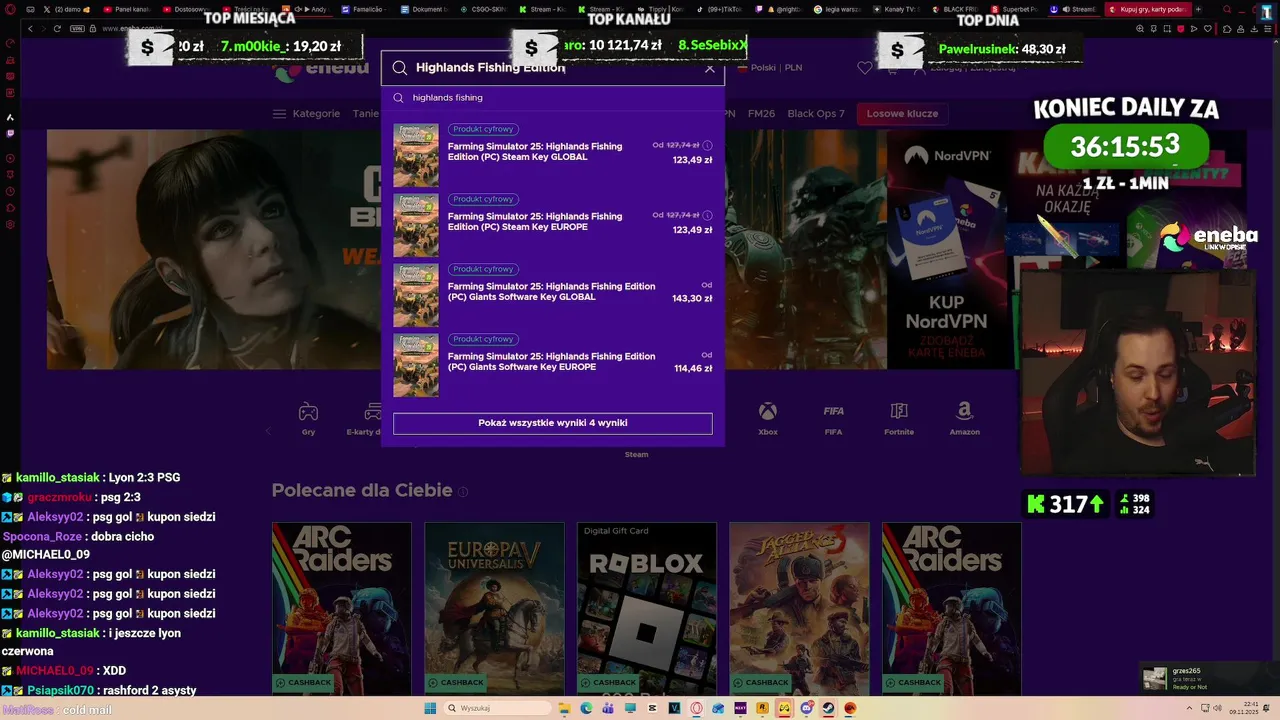The width and height of the screenshot is (1280, 720).
Task: Switch to the 'Panel kanału' browser tab
Action: [x=127, y=9]
